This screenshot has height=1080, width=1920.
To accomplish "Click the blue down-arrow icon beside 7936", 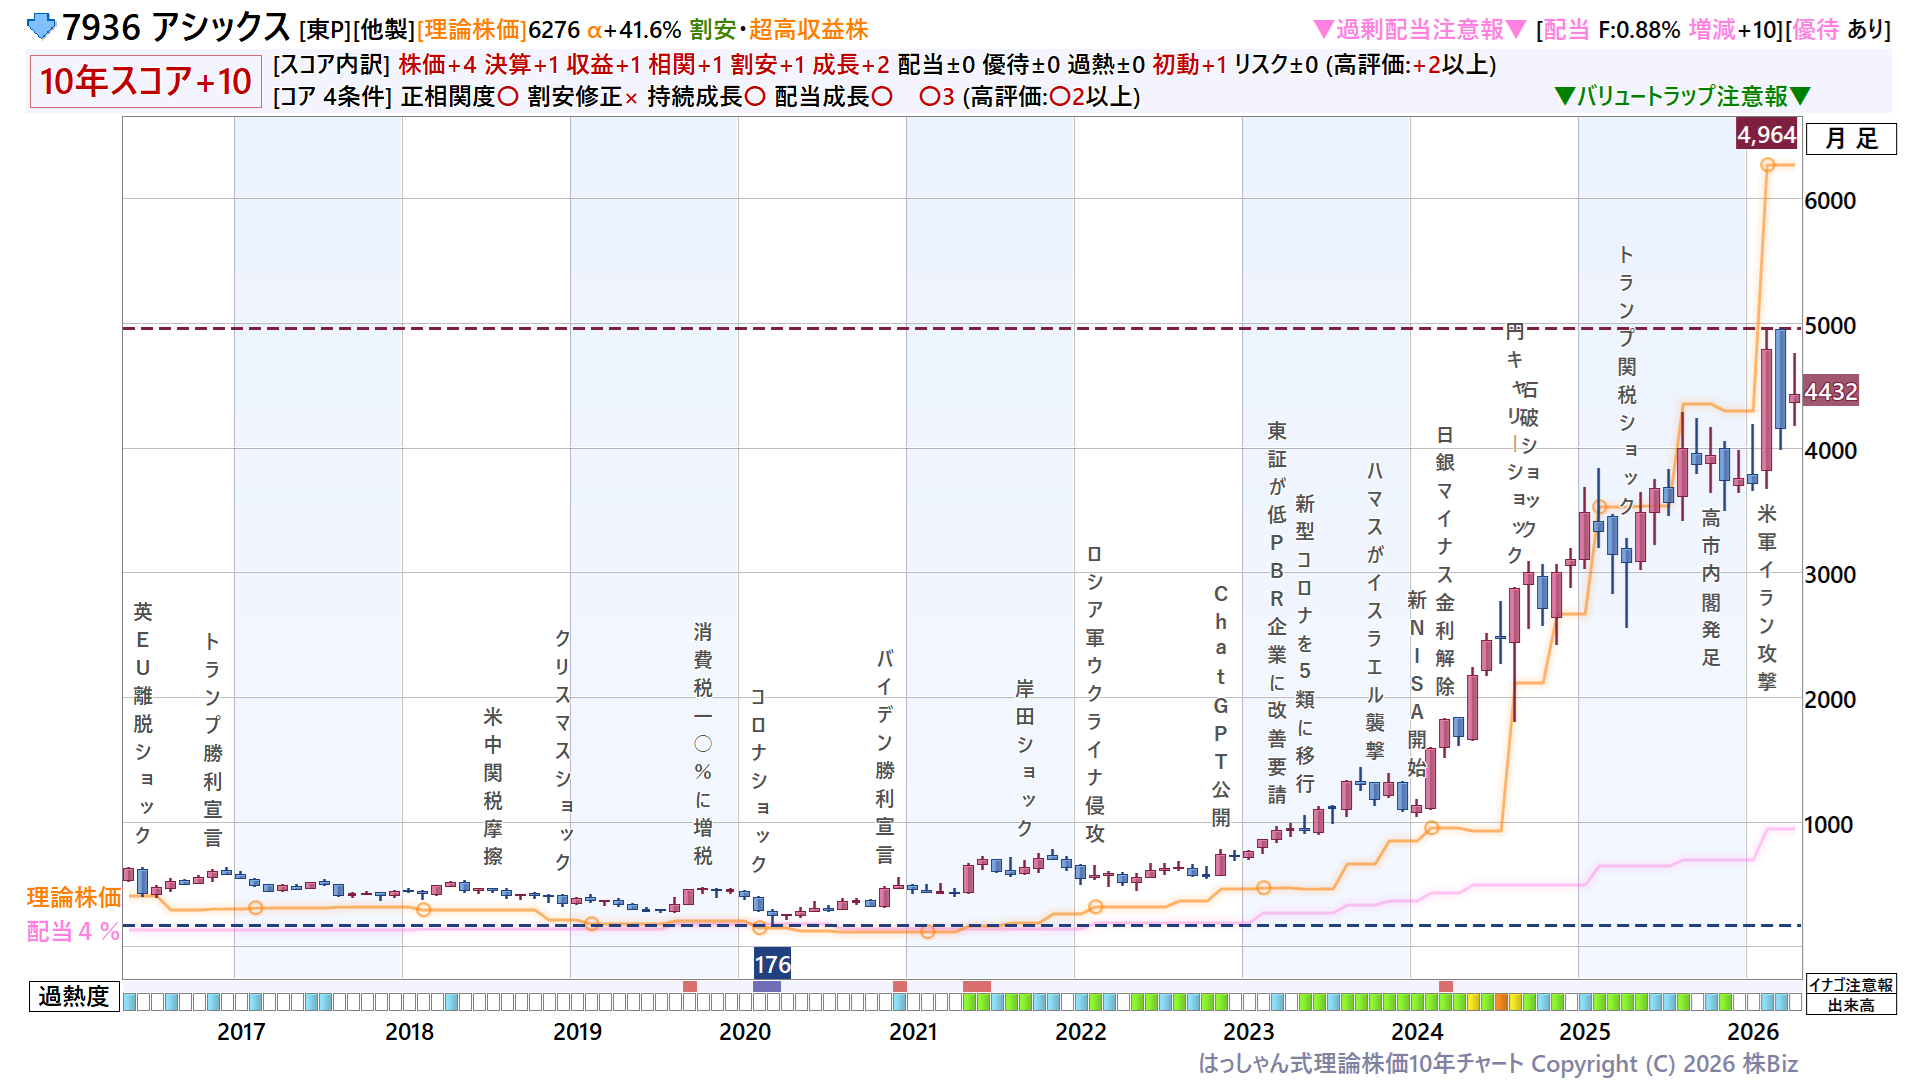I will pos(41,26).
